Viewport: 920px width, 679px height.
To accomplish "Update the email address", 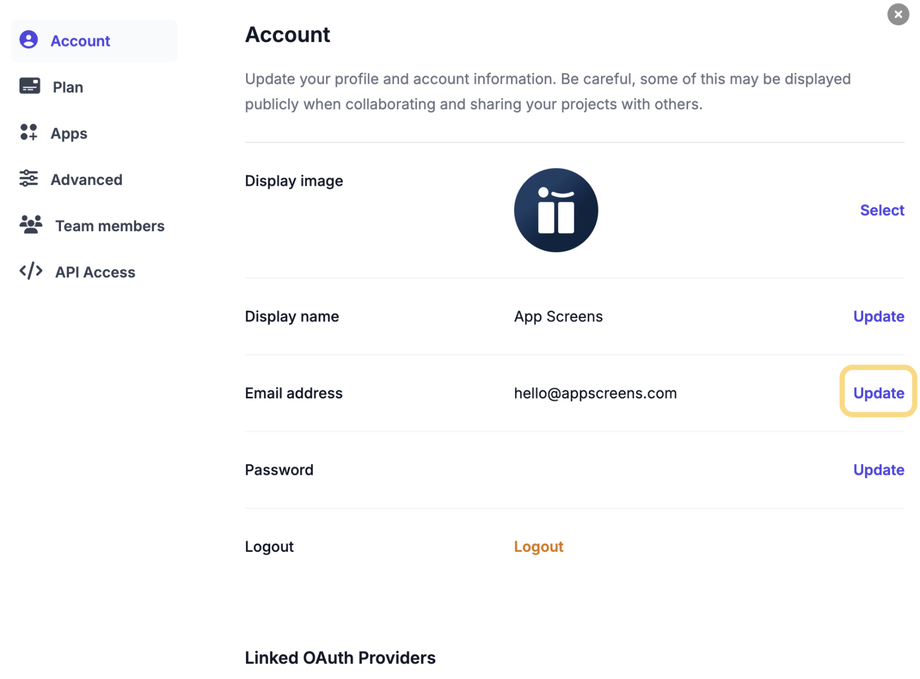I will pyautogui.click(x=878, y=393).
